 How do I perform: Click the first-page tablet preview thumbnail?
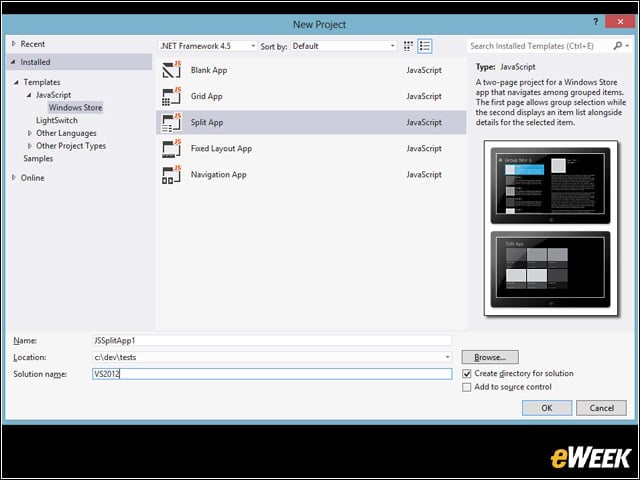(550, 186)
